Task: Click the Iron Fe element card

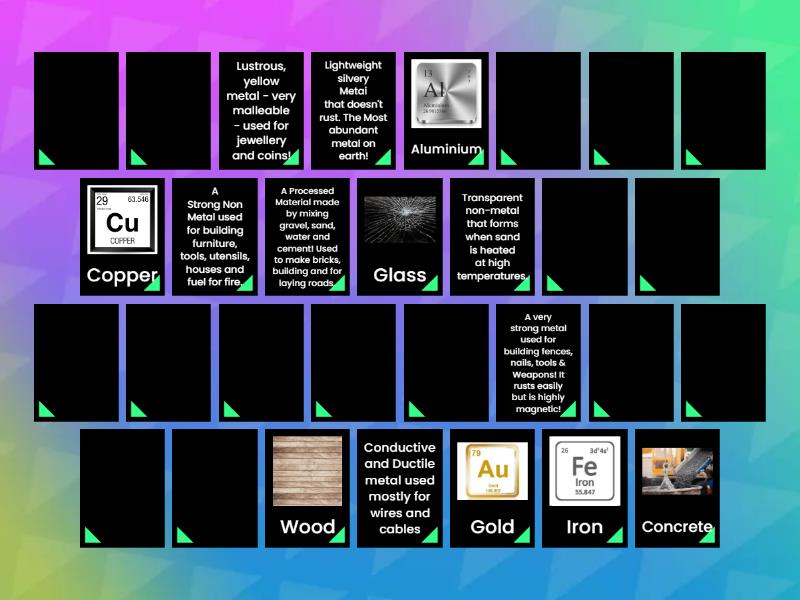Action: (584, 480)
